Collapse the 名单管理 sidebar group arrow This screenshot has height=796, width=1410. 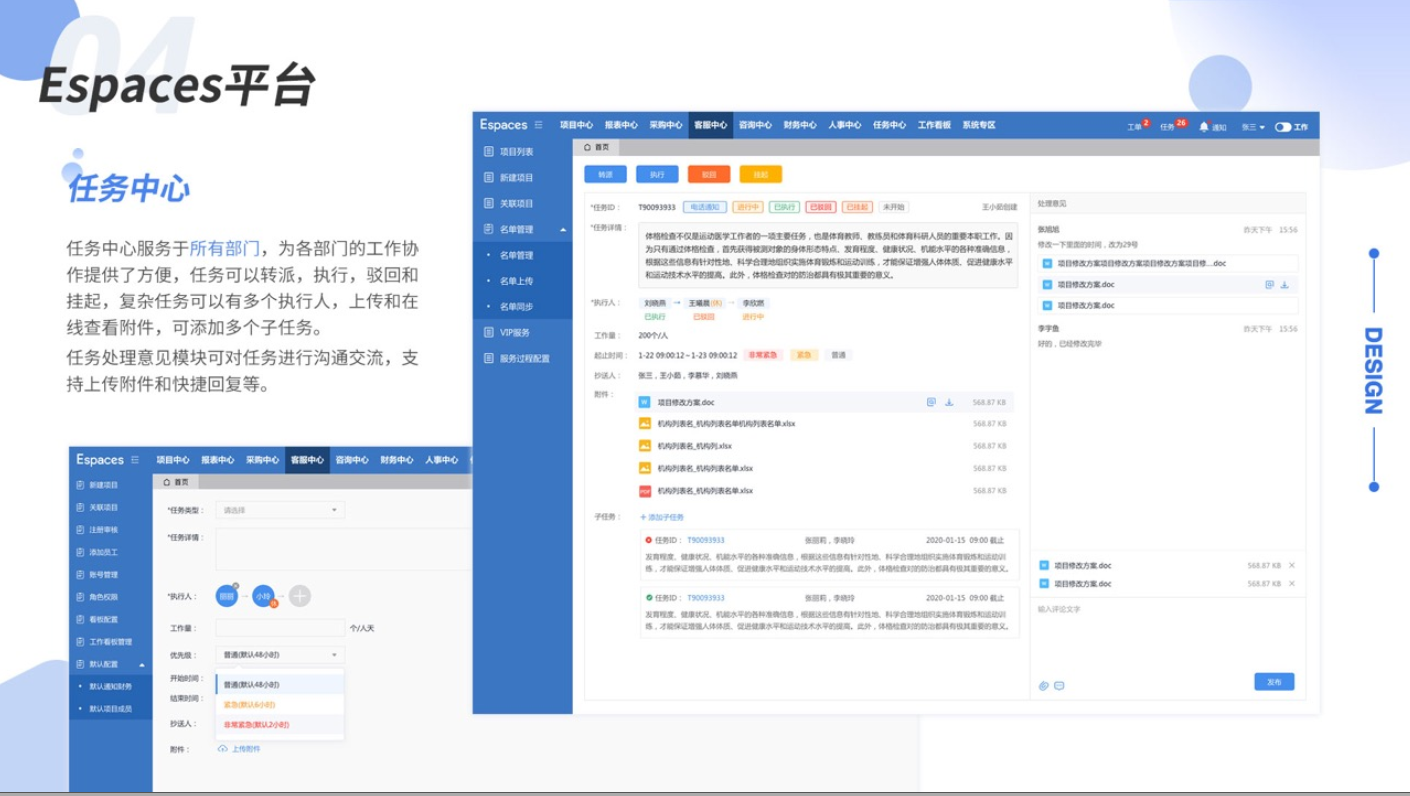(562, 230)
